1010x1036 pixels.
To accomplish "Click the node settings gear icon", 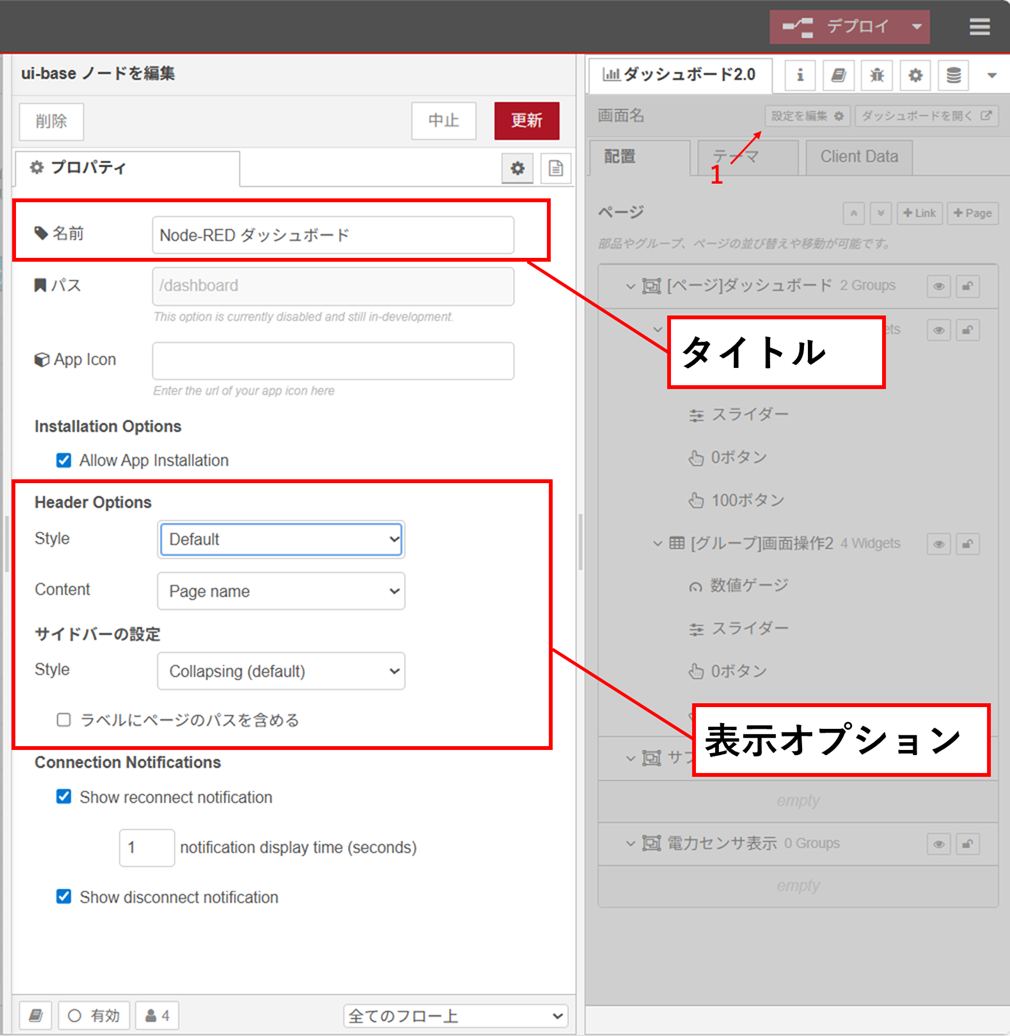I will pos(517,169).
